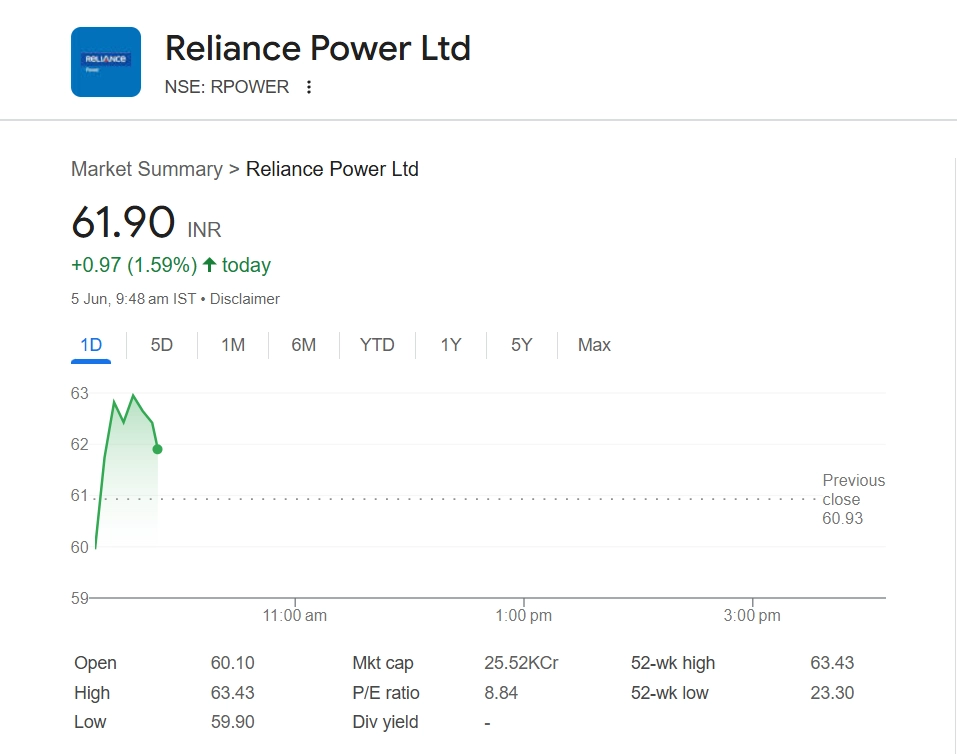The image size is (957, 754).
Task: Click the Reliance Power logo icon
Action: [x=106, y=62]
